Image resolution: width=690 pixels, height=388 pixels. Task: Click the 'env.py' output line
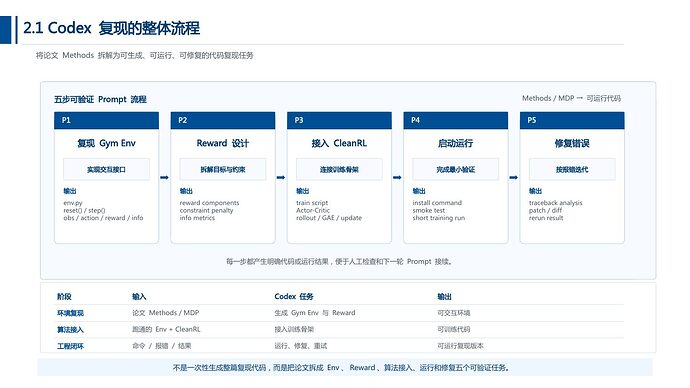pos(73,203)
